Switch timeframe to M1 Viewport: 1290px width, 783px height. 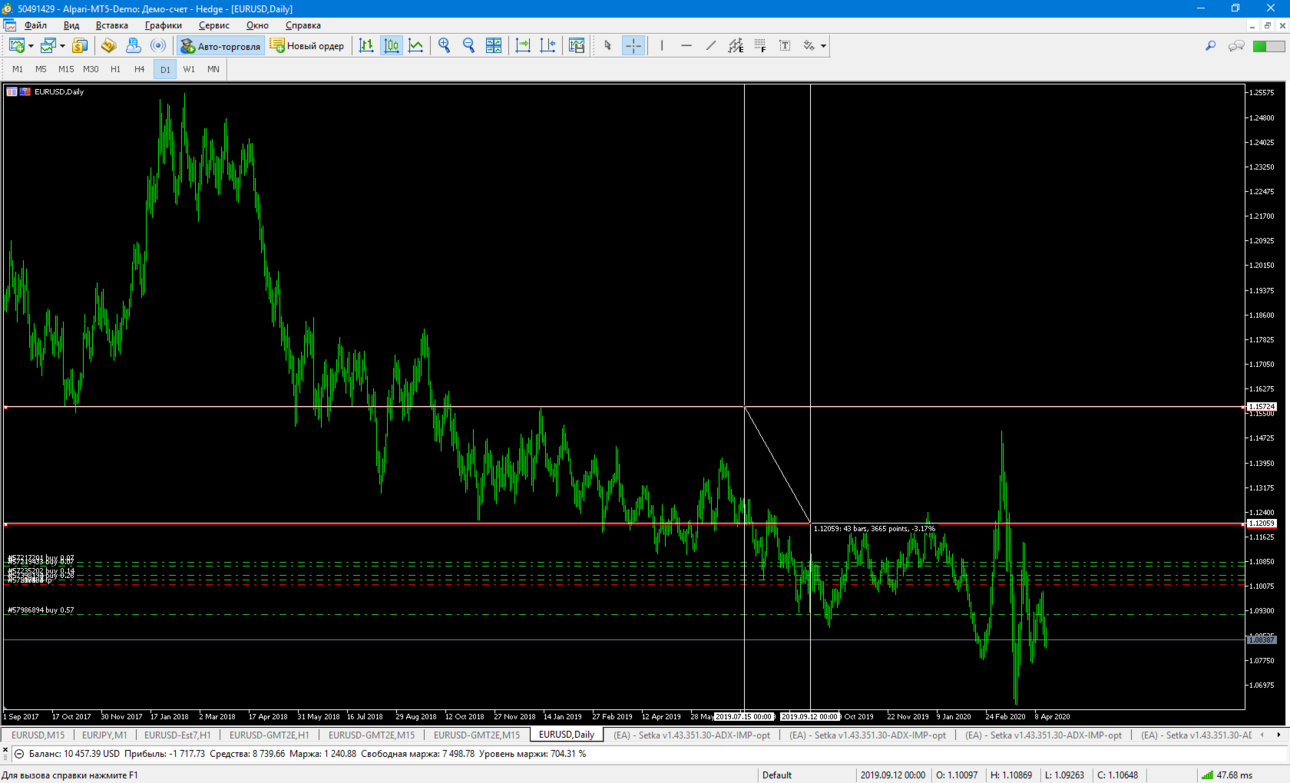pyautogui.click(x=17, y=69)
